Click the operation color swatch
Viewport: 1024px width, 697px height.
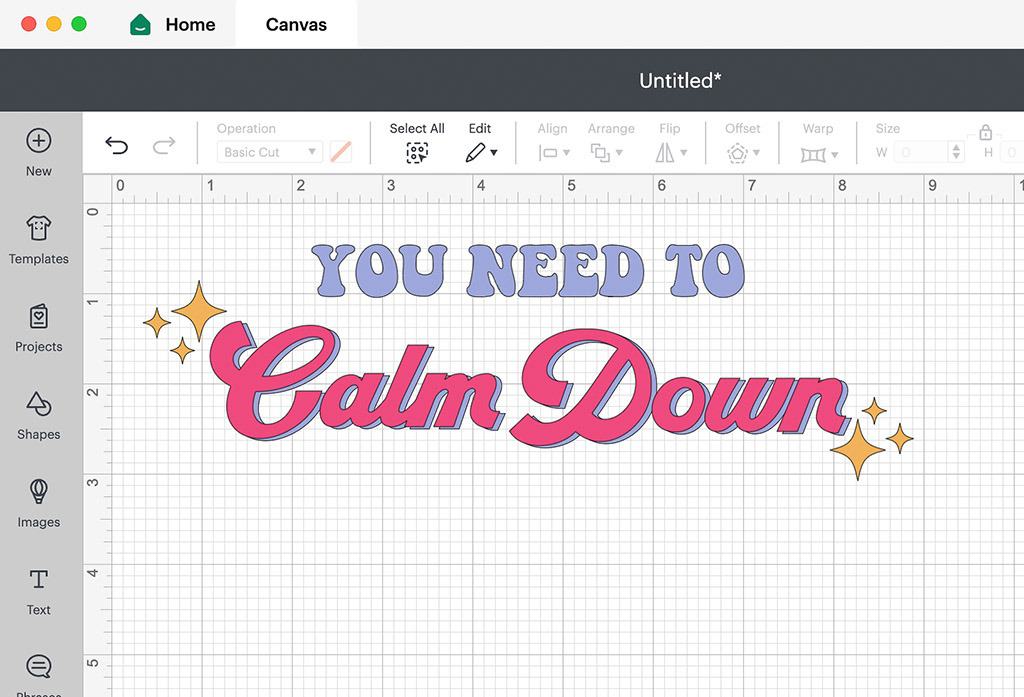(341, 152)
